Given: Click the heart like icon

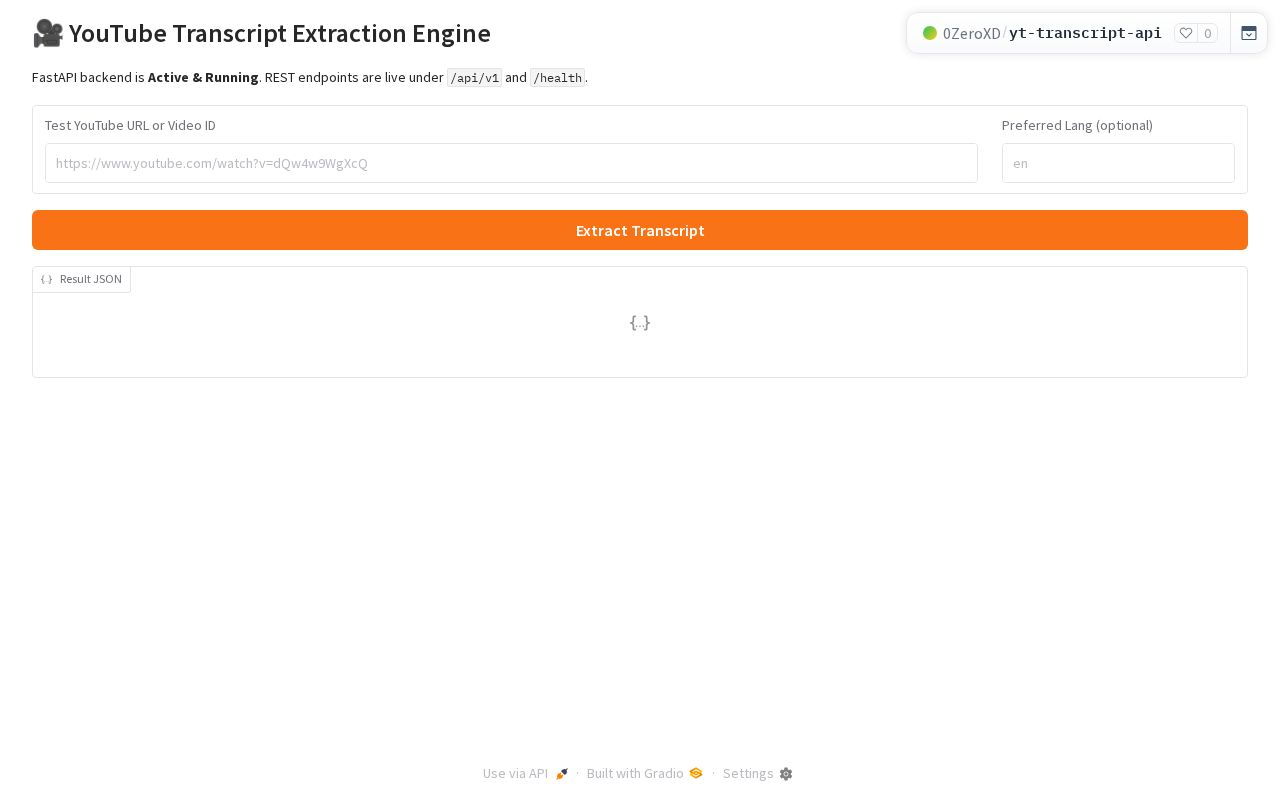Looking at the screenshot, I should click(x=1186, y=33).
